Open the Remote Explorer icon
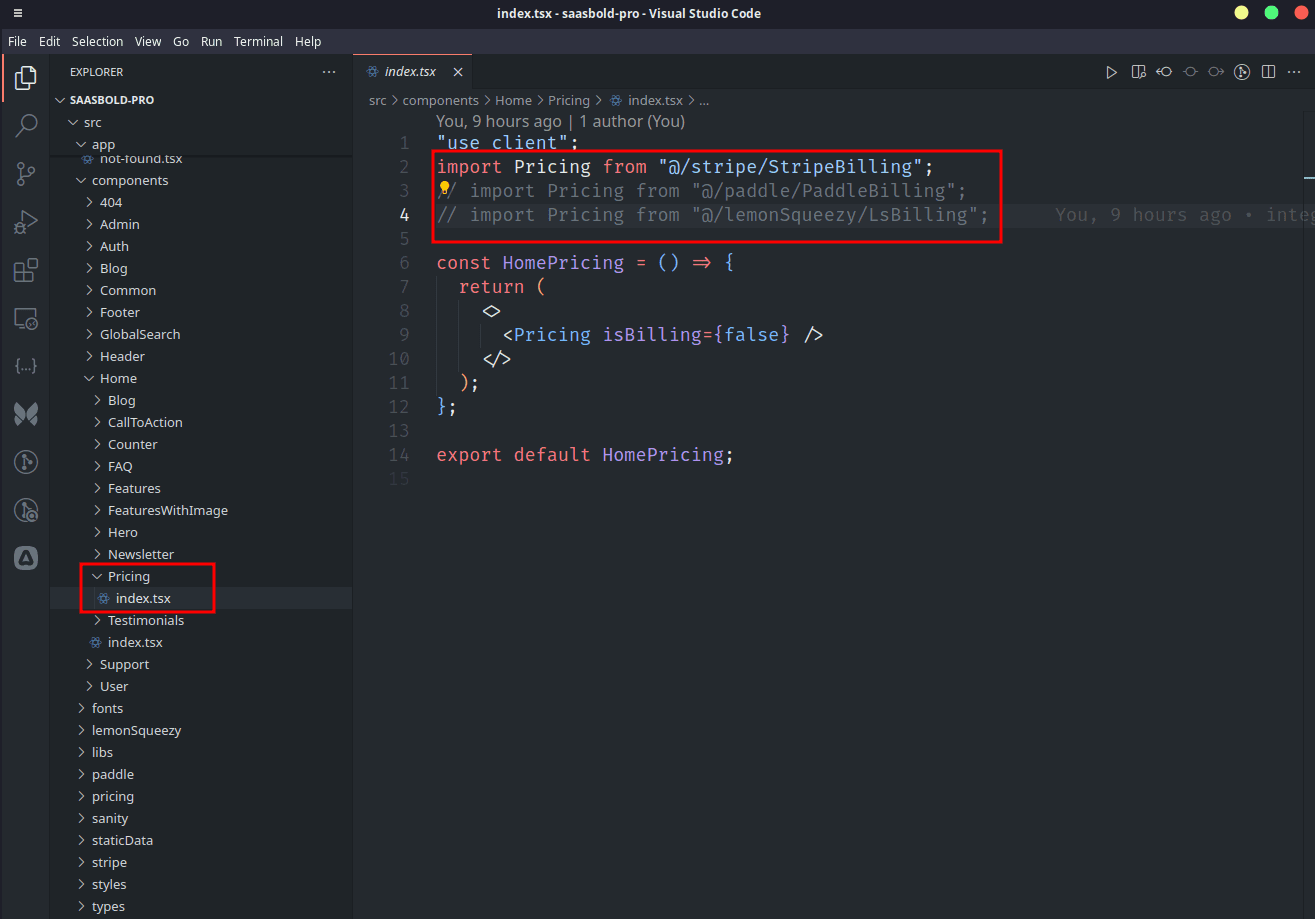The image size is (1315, 919). 26,318
